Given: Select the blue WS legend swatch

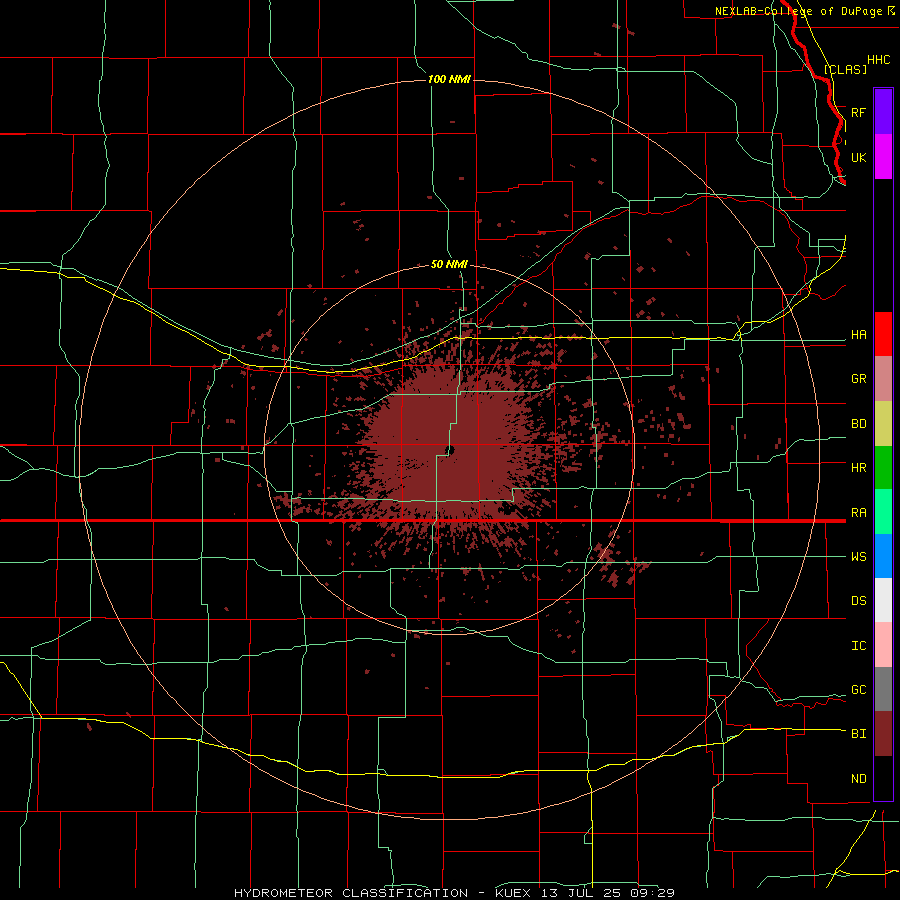Looking at the screenshot, I should click(x=883, y=556).
